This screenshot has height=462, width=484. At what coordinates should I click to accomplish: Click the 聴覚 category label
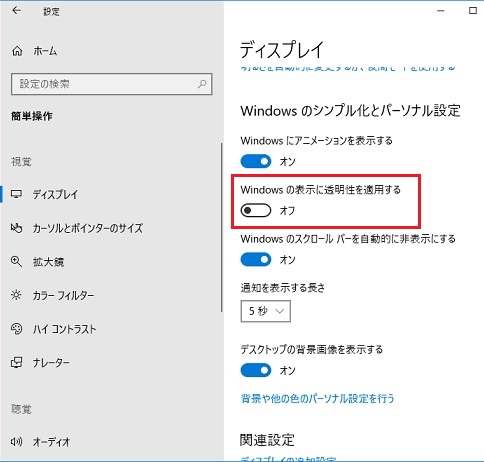click(21, 409)
